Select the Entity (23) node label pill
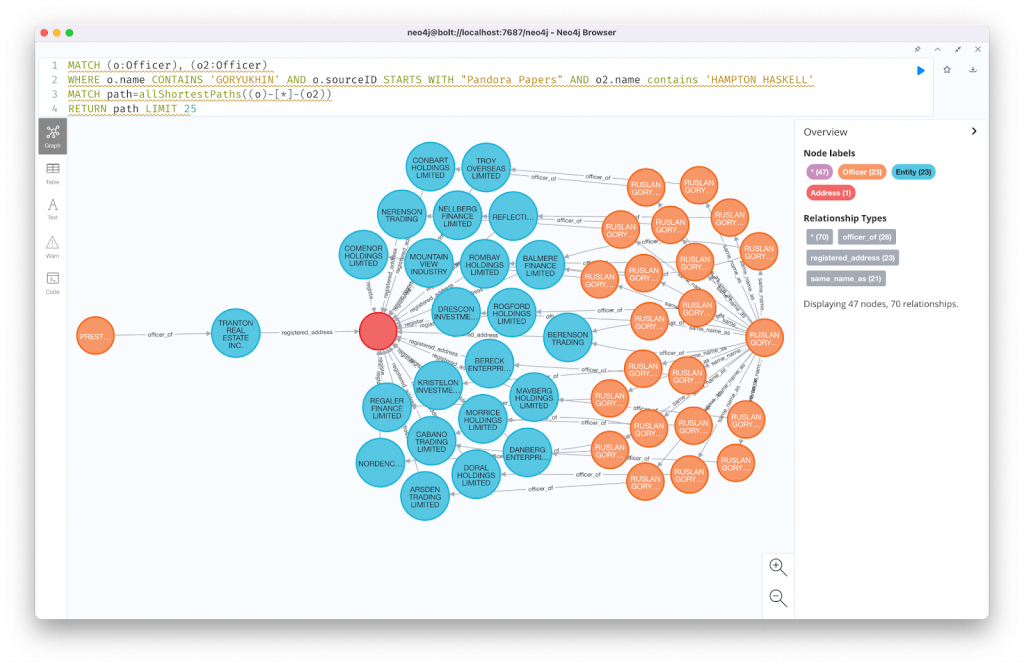Image resolution: width=1024 pixels, height=666 pixels. [913, 171]
